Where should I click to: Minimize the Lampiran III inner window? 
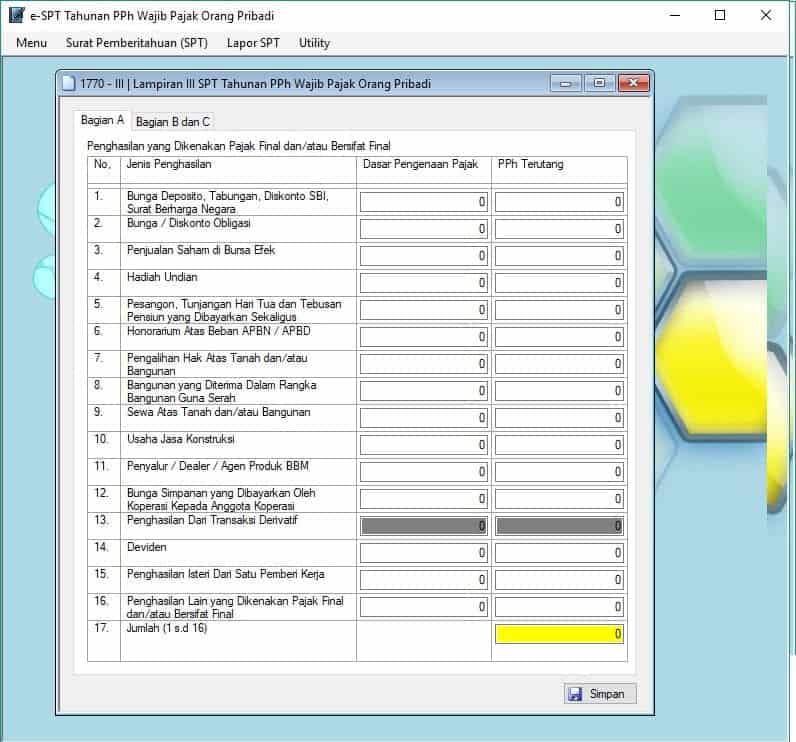[x=566, y=84]
